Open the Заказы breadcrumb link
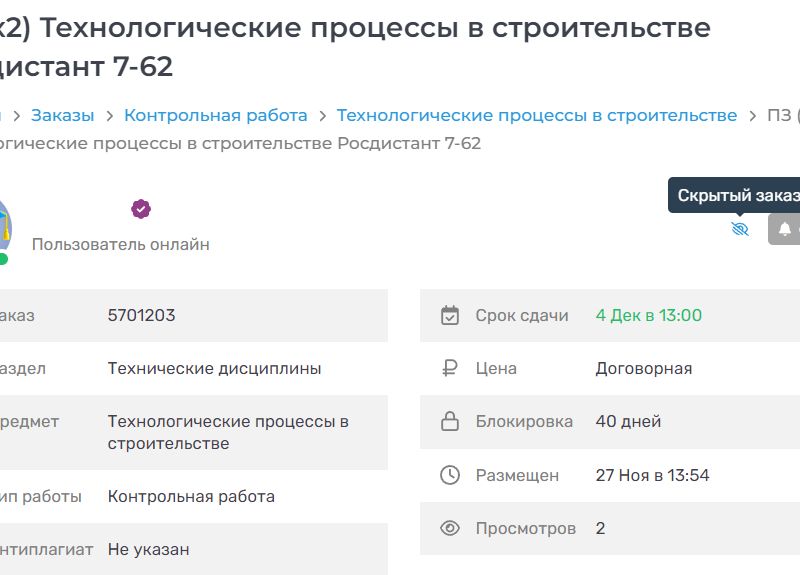This screenshot has width=800, height=575. pos(62,116)
